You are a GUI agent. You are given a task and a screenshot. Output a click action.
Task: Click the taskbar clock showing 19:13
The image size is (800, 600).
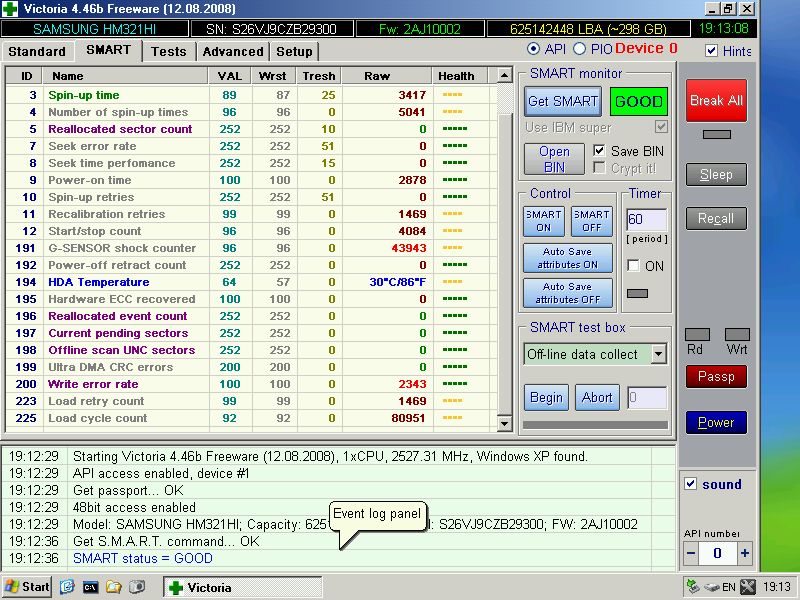(x=777, y=587)
